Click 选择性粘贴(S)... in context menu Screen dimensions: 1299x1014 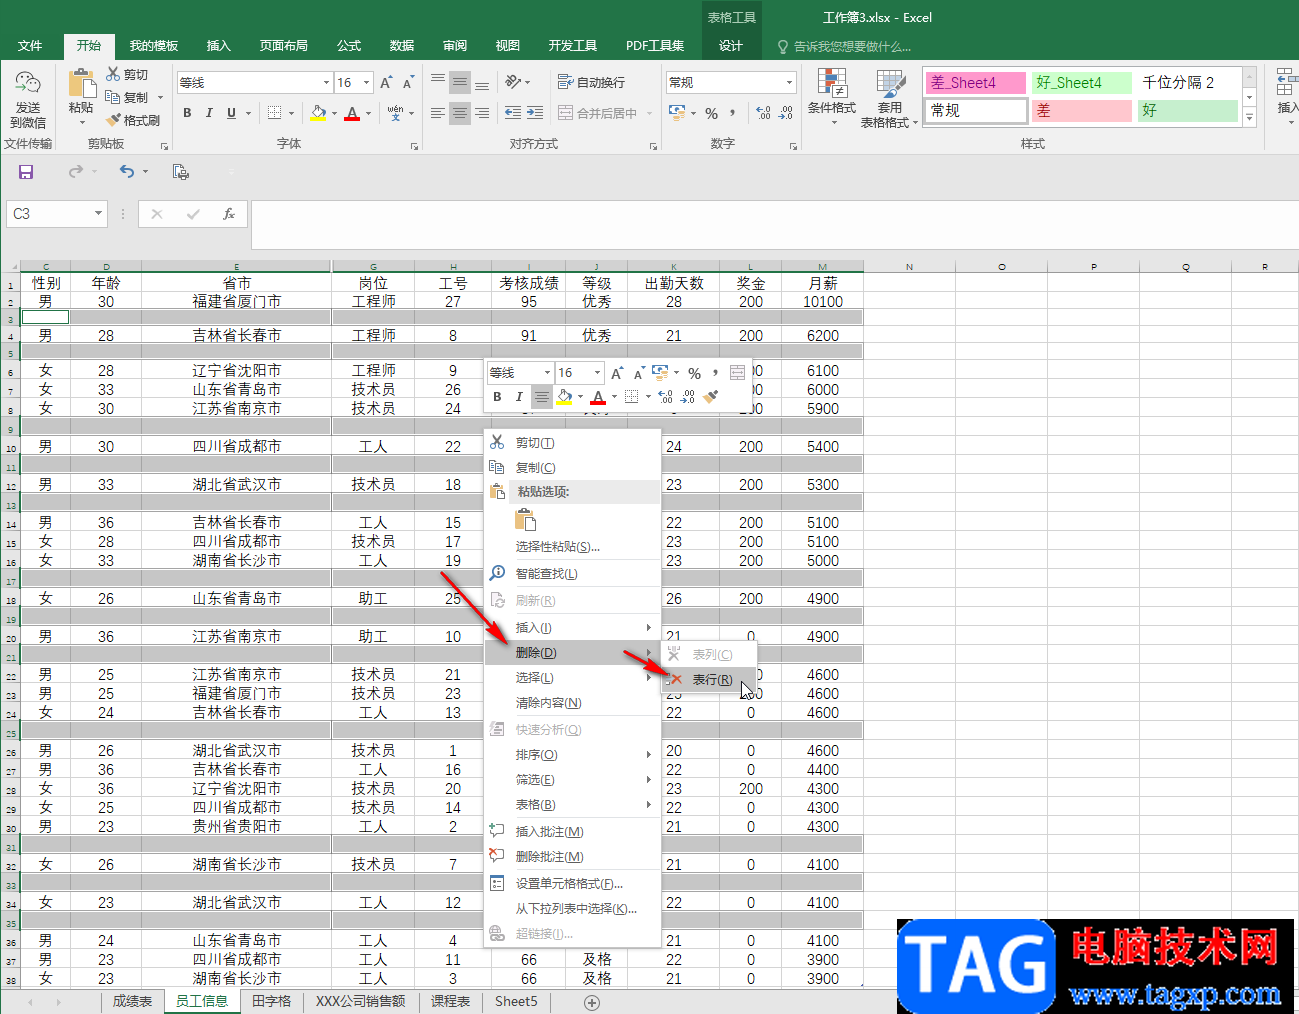tap(572, 547)
